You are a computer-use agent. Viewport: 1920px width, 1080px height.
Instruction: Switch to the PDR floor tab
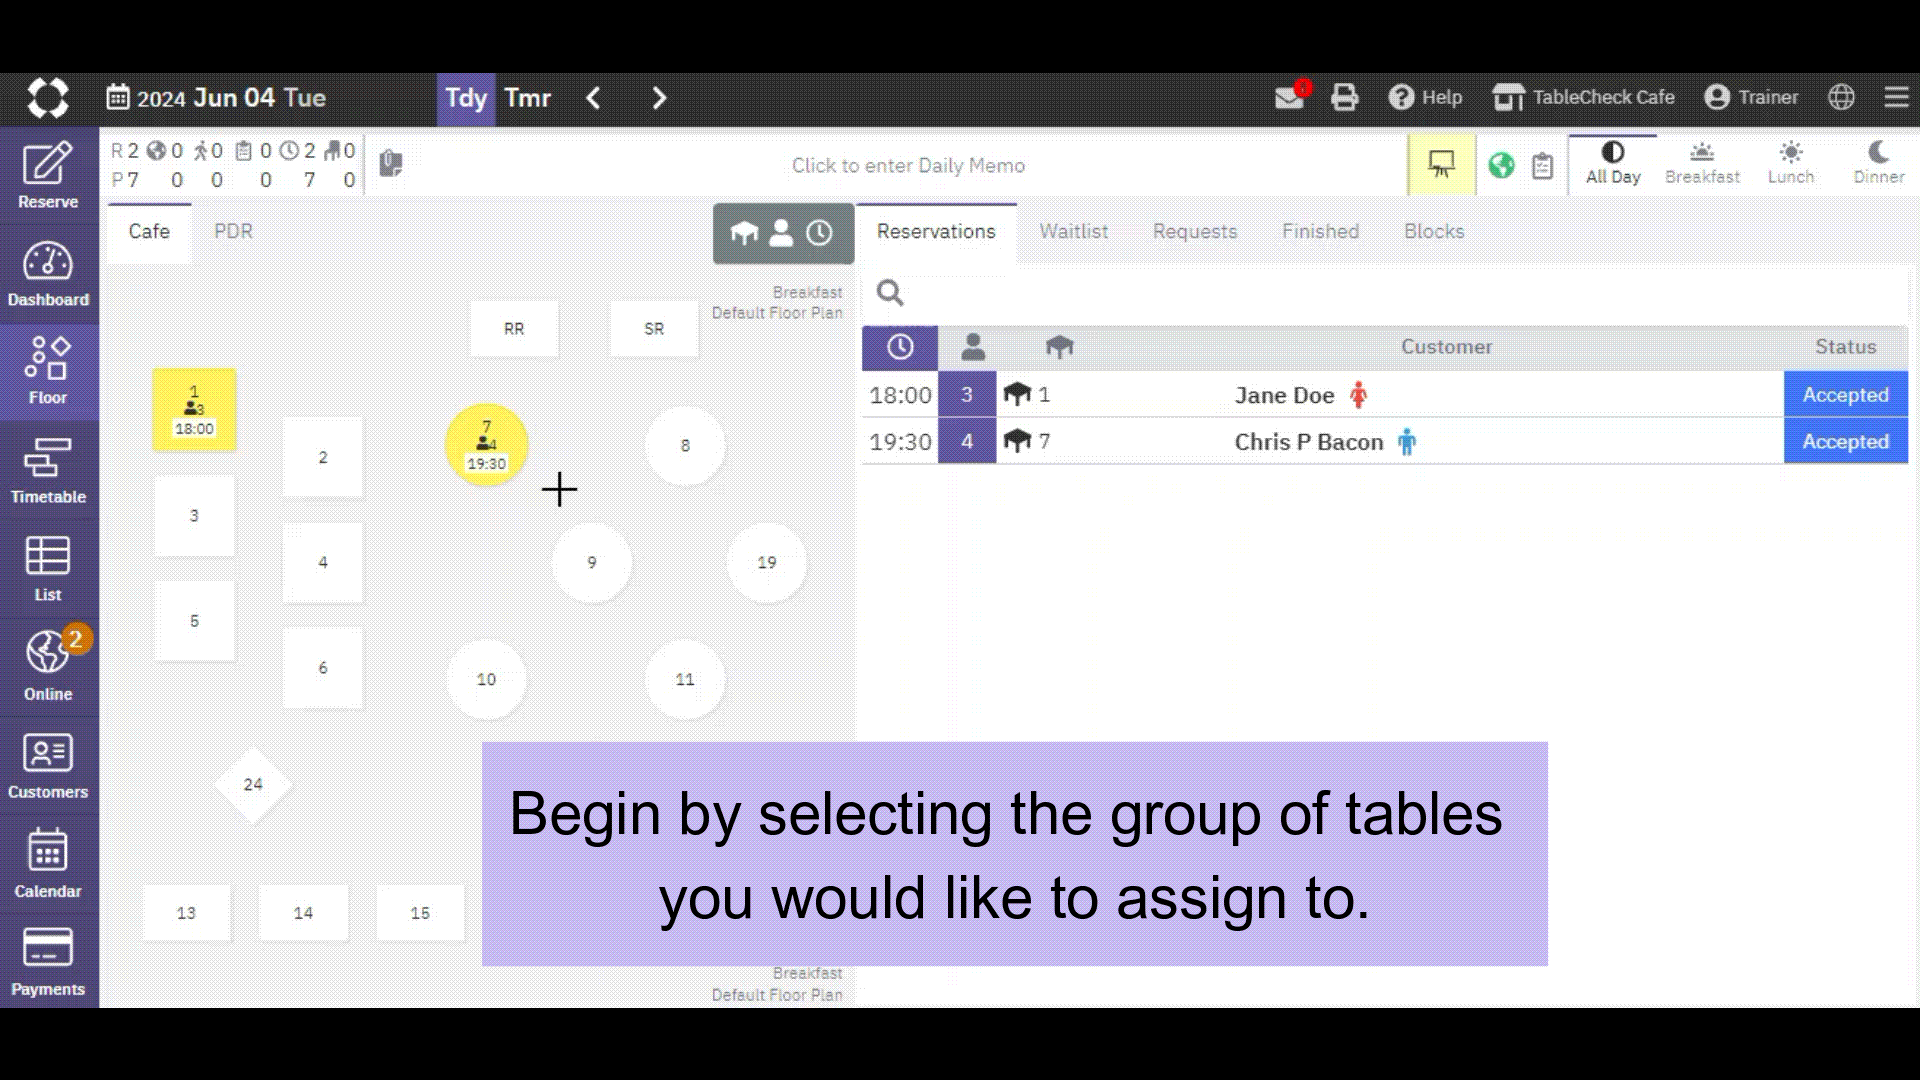tap(233, 232)
